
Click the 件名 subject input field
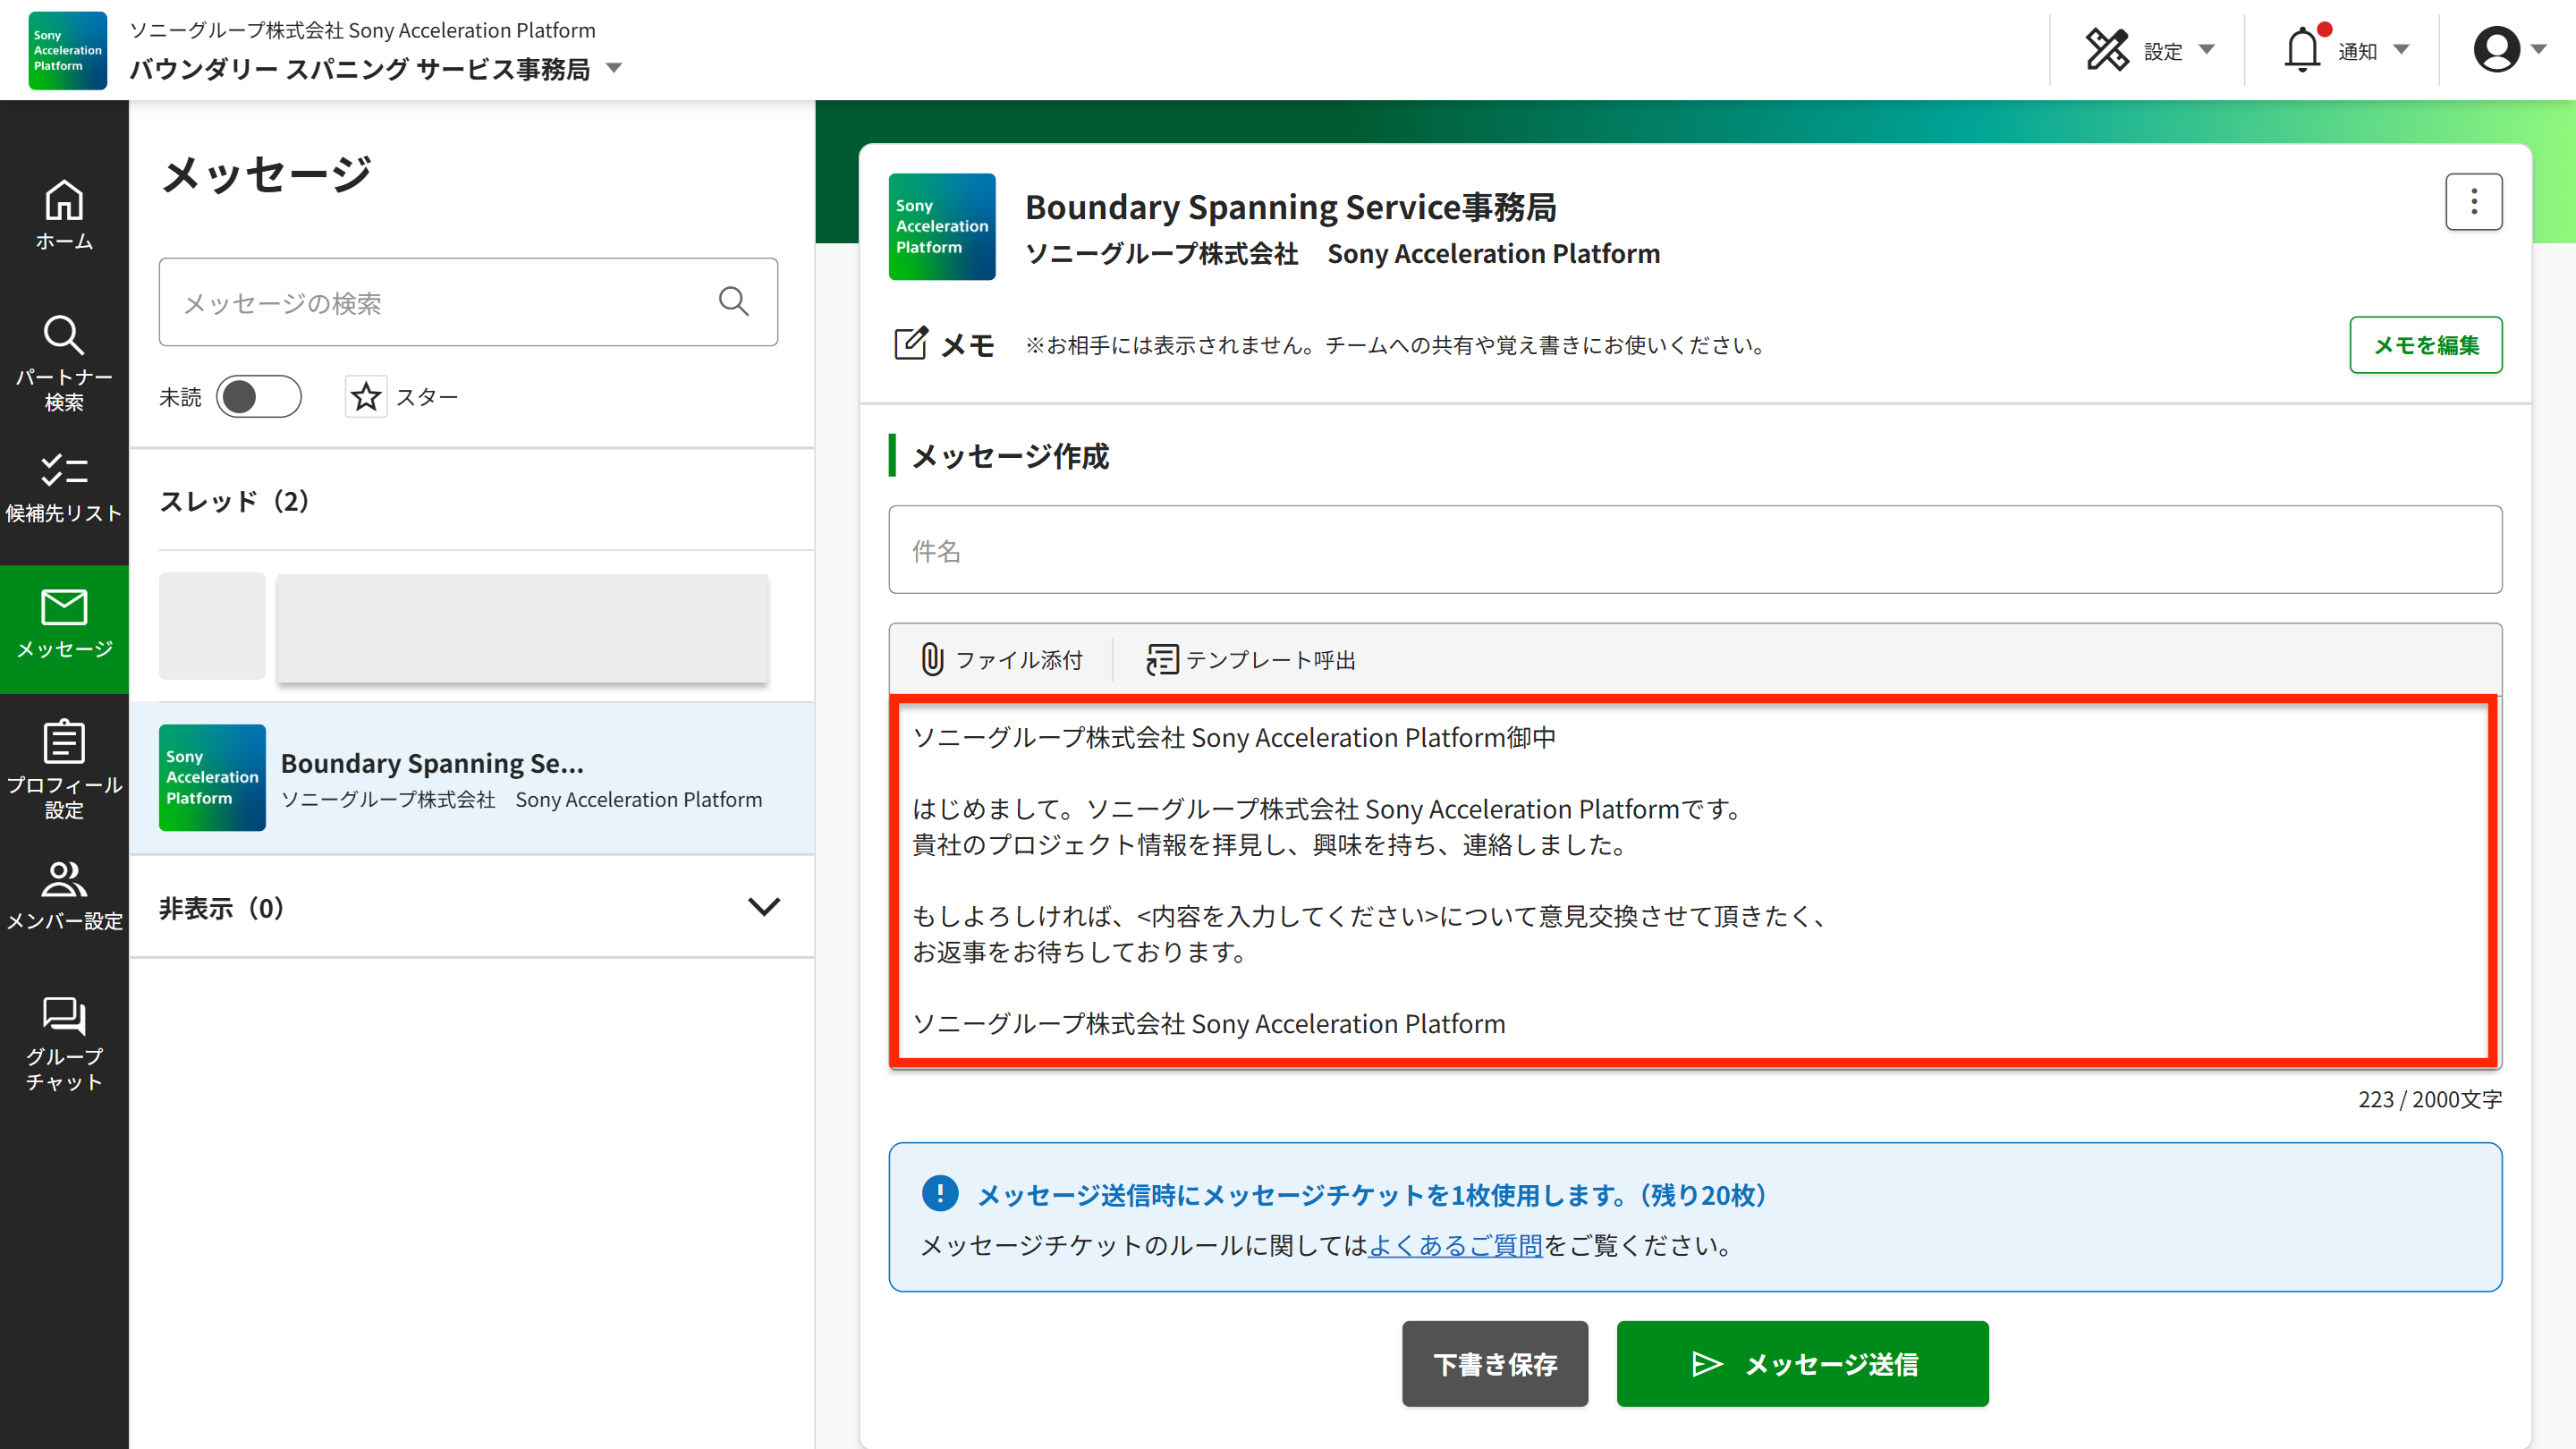click(1695, 550)
